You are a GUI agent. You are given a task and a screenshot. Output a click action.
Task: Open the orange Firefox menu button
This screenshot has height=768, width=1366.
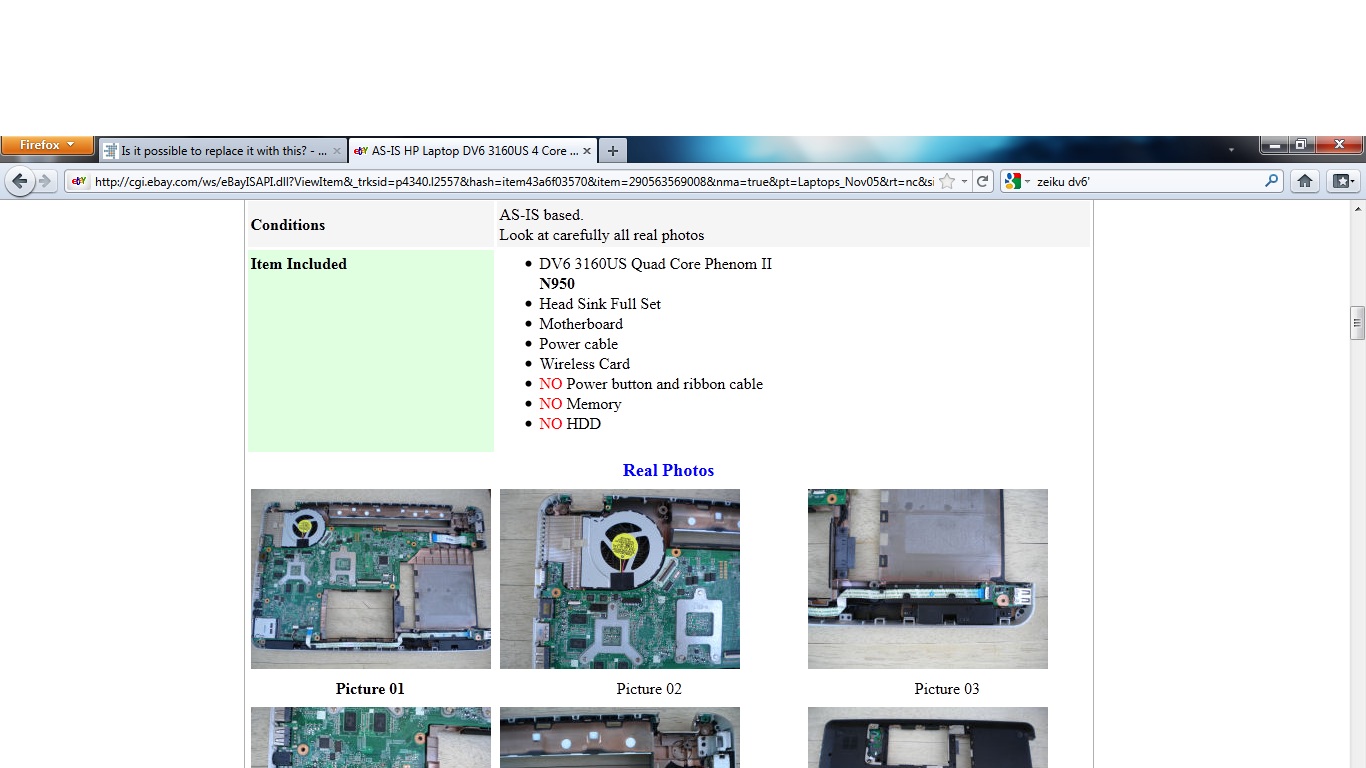(x=47, y=145)
